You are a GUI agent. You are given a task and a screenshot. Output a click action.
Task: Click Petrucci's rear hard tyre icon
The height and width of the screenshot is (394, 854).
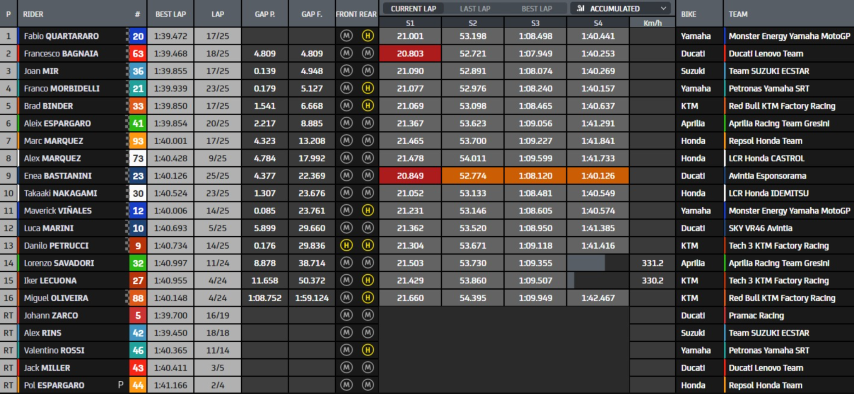[x=368, y=245]
